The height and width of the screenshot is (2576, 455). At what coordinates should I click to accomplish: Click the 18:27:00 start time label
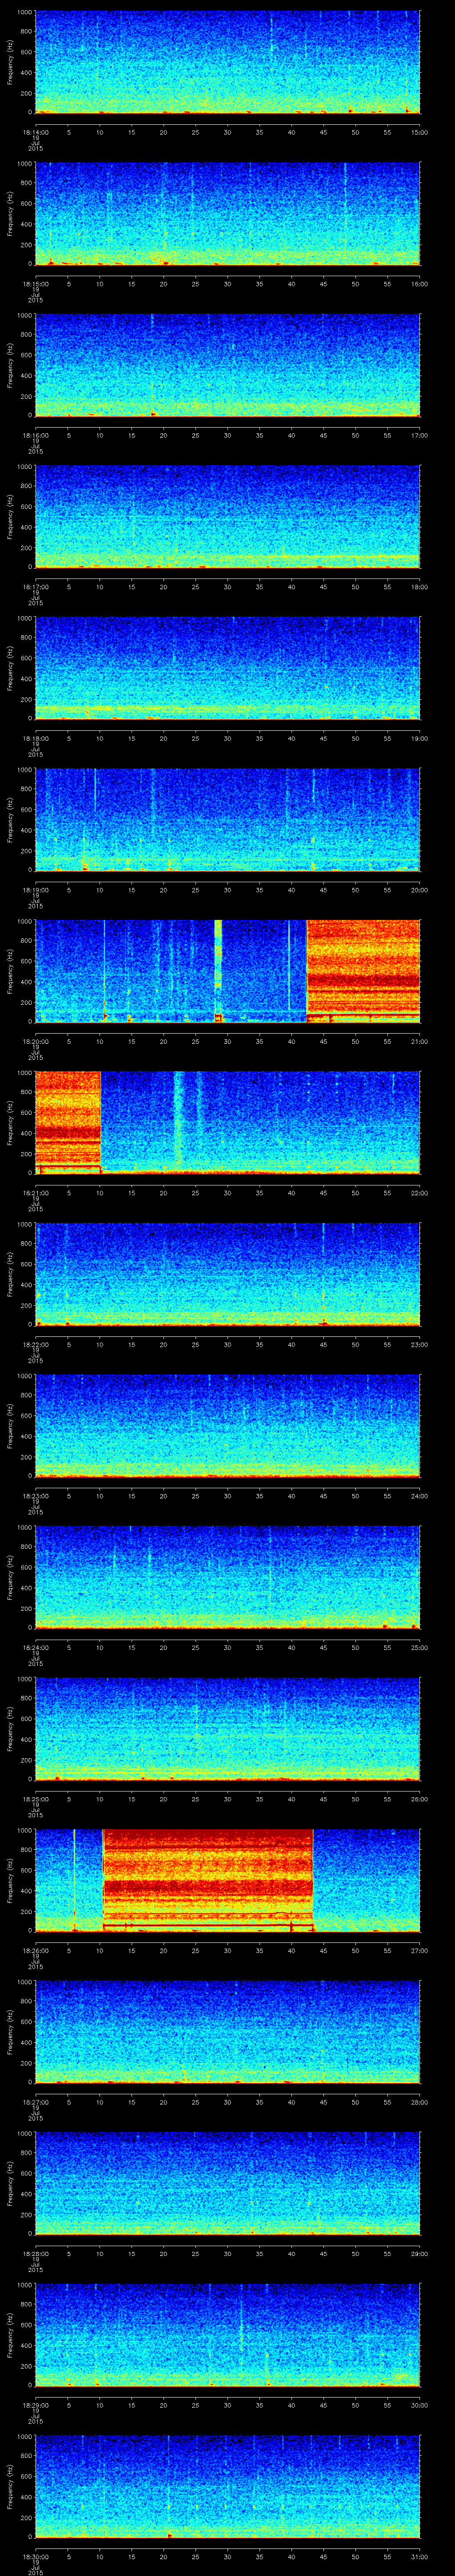(35, 2102)
